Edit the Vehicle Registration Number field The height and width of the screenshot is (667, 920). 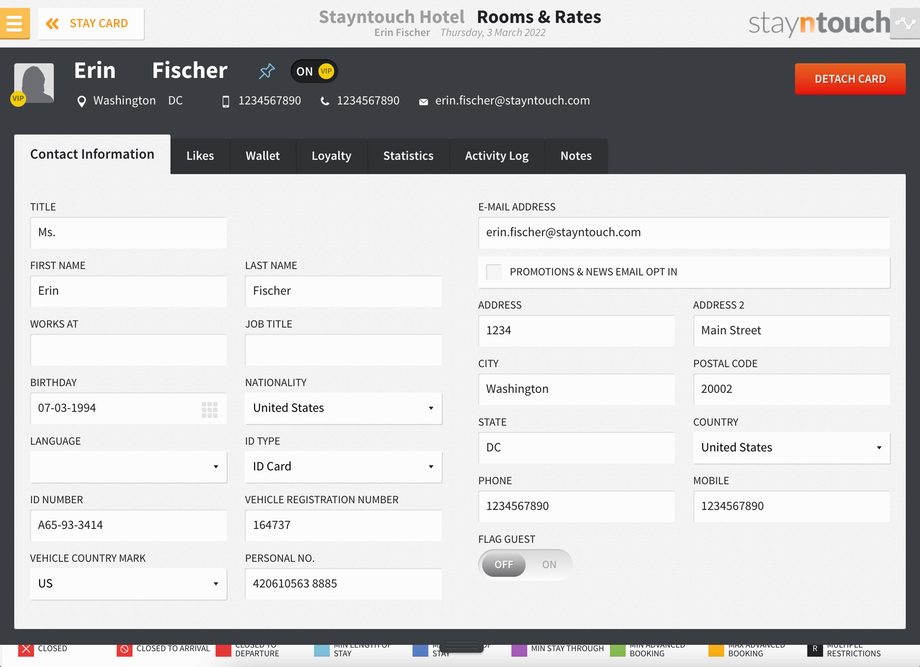(x=343, y=525)
